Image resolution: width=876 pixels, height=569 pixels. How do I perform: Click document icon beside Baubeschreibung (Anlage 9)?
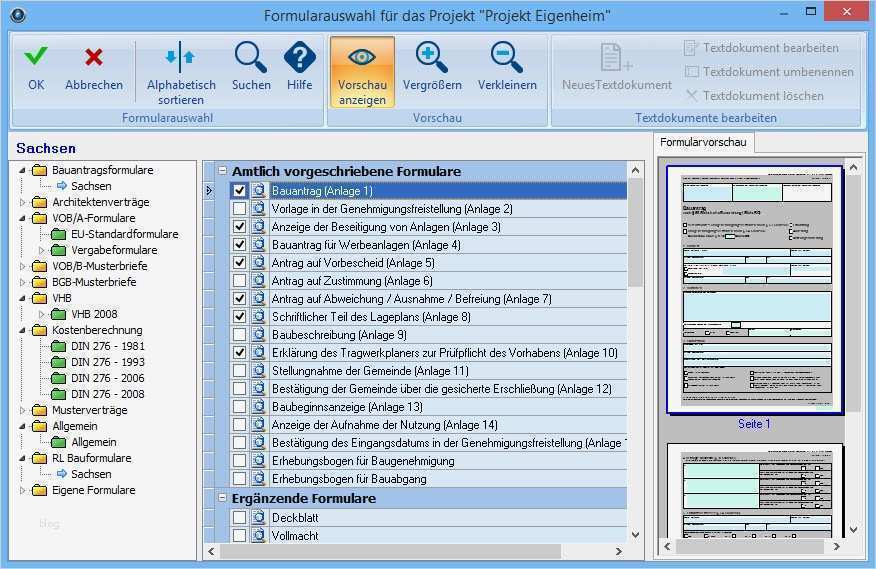point(259,335)
